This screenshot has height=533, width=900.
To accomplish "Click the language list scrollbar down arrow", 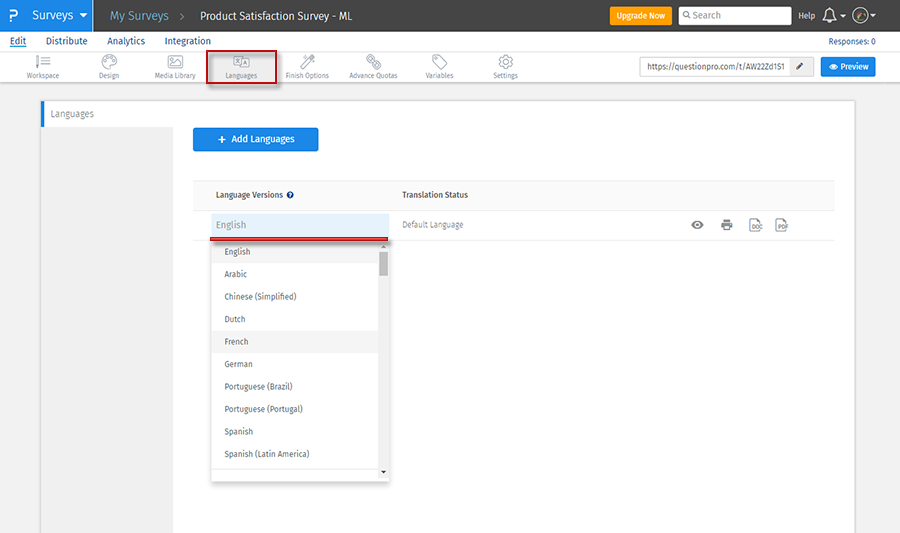I will click(384, 472).
